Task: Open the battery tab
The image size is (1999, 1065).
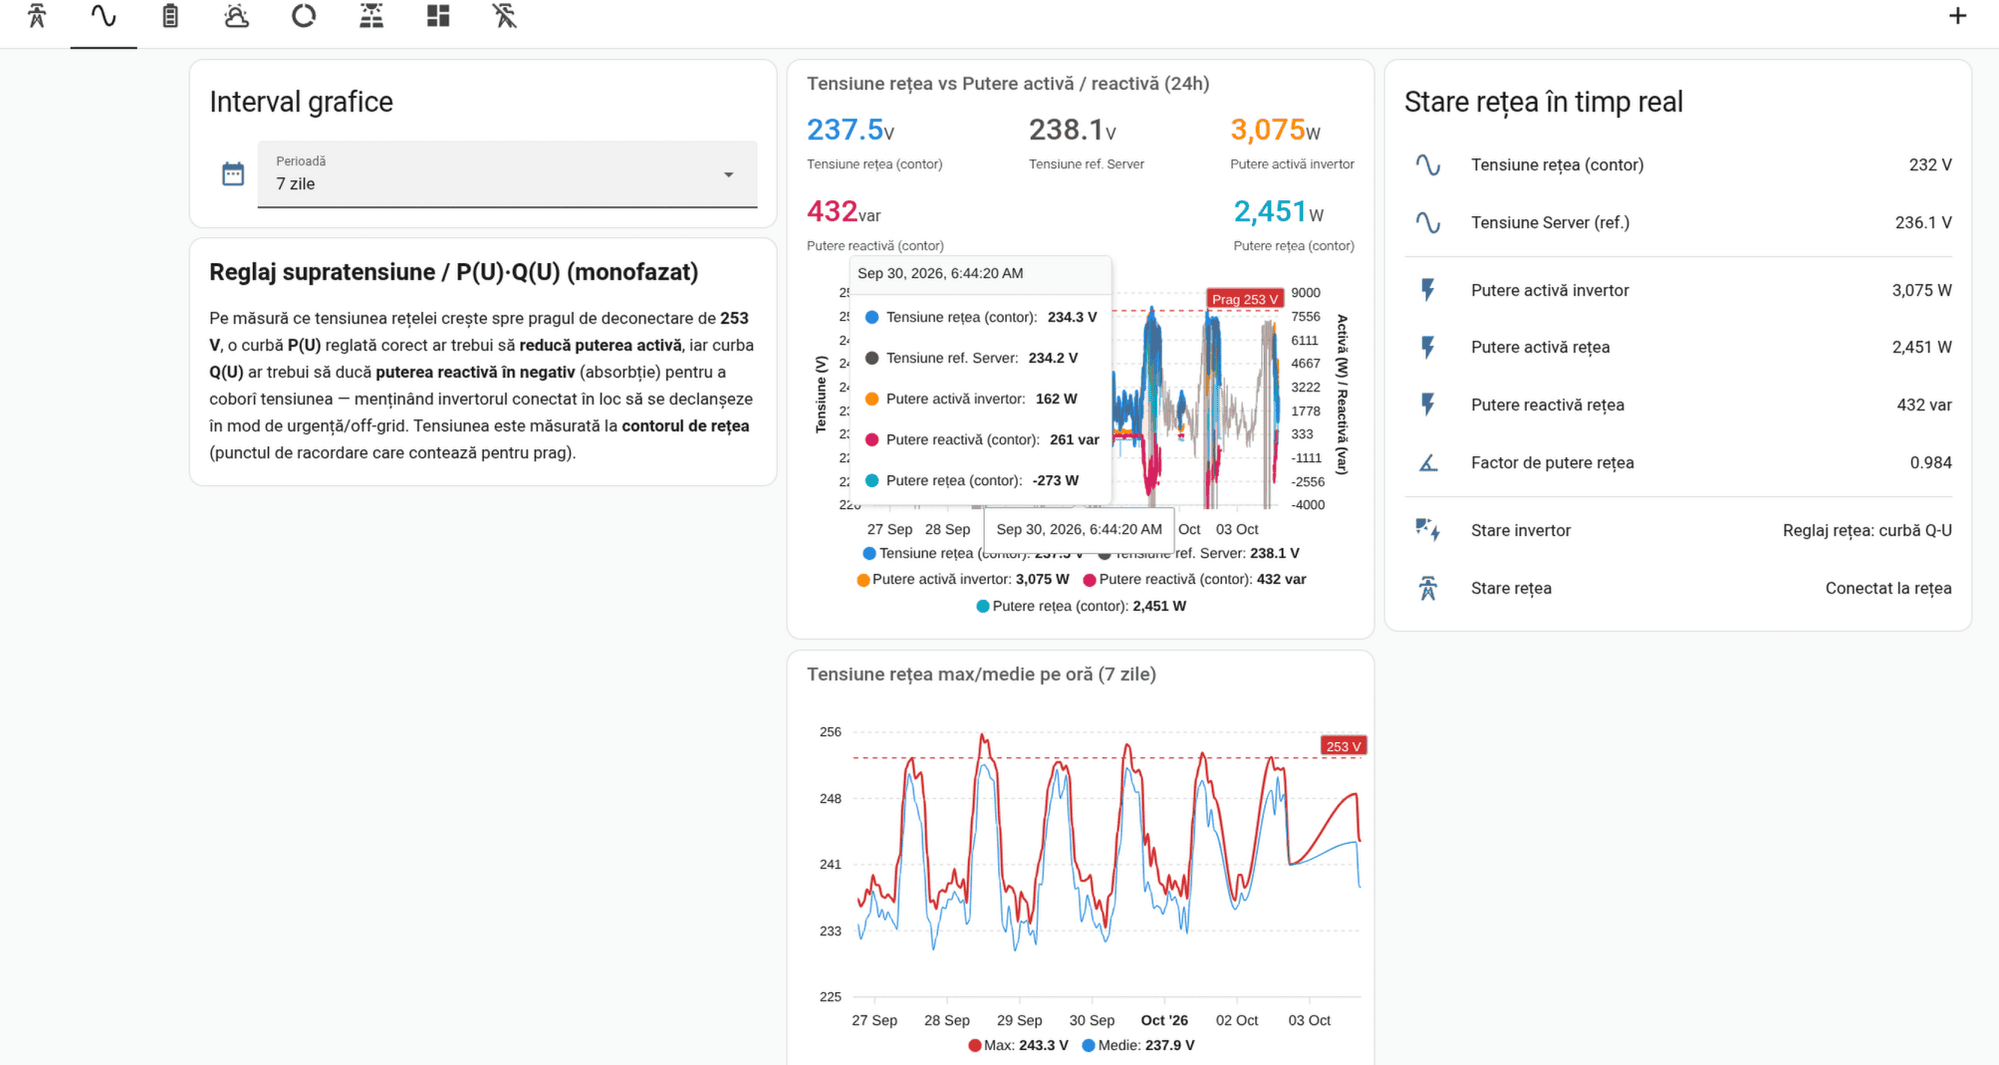Action: coord(170,16)
